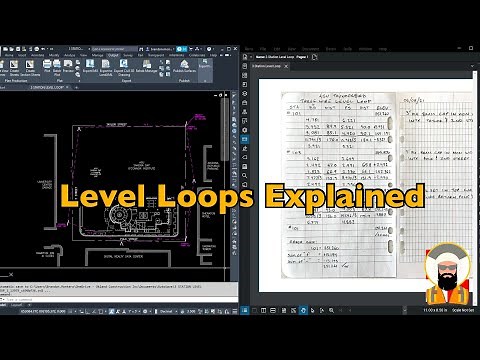Open the Bluebeam file icon dropdown arrow
The image size is (480, 360).
(x=250, y=57)
